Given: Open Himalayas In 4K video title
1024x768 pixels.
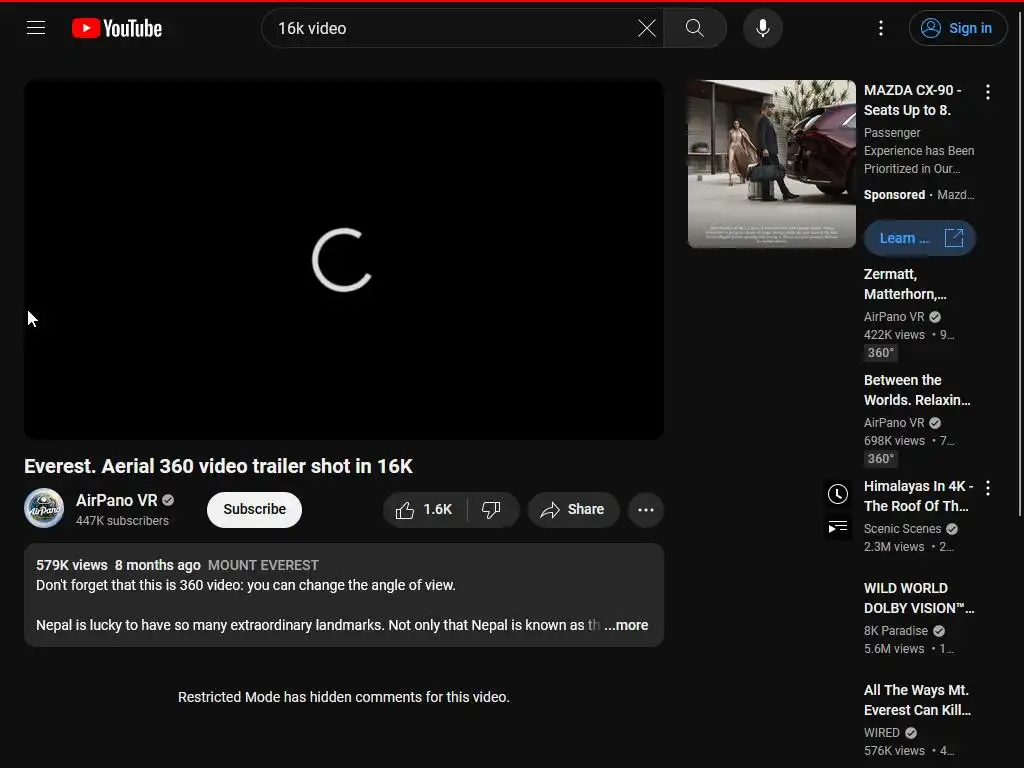Looking at the screenshot, I should coord(918,496).
